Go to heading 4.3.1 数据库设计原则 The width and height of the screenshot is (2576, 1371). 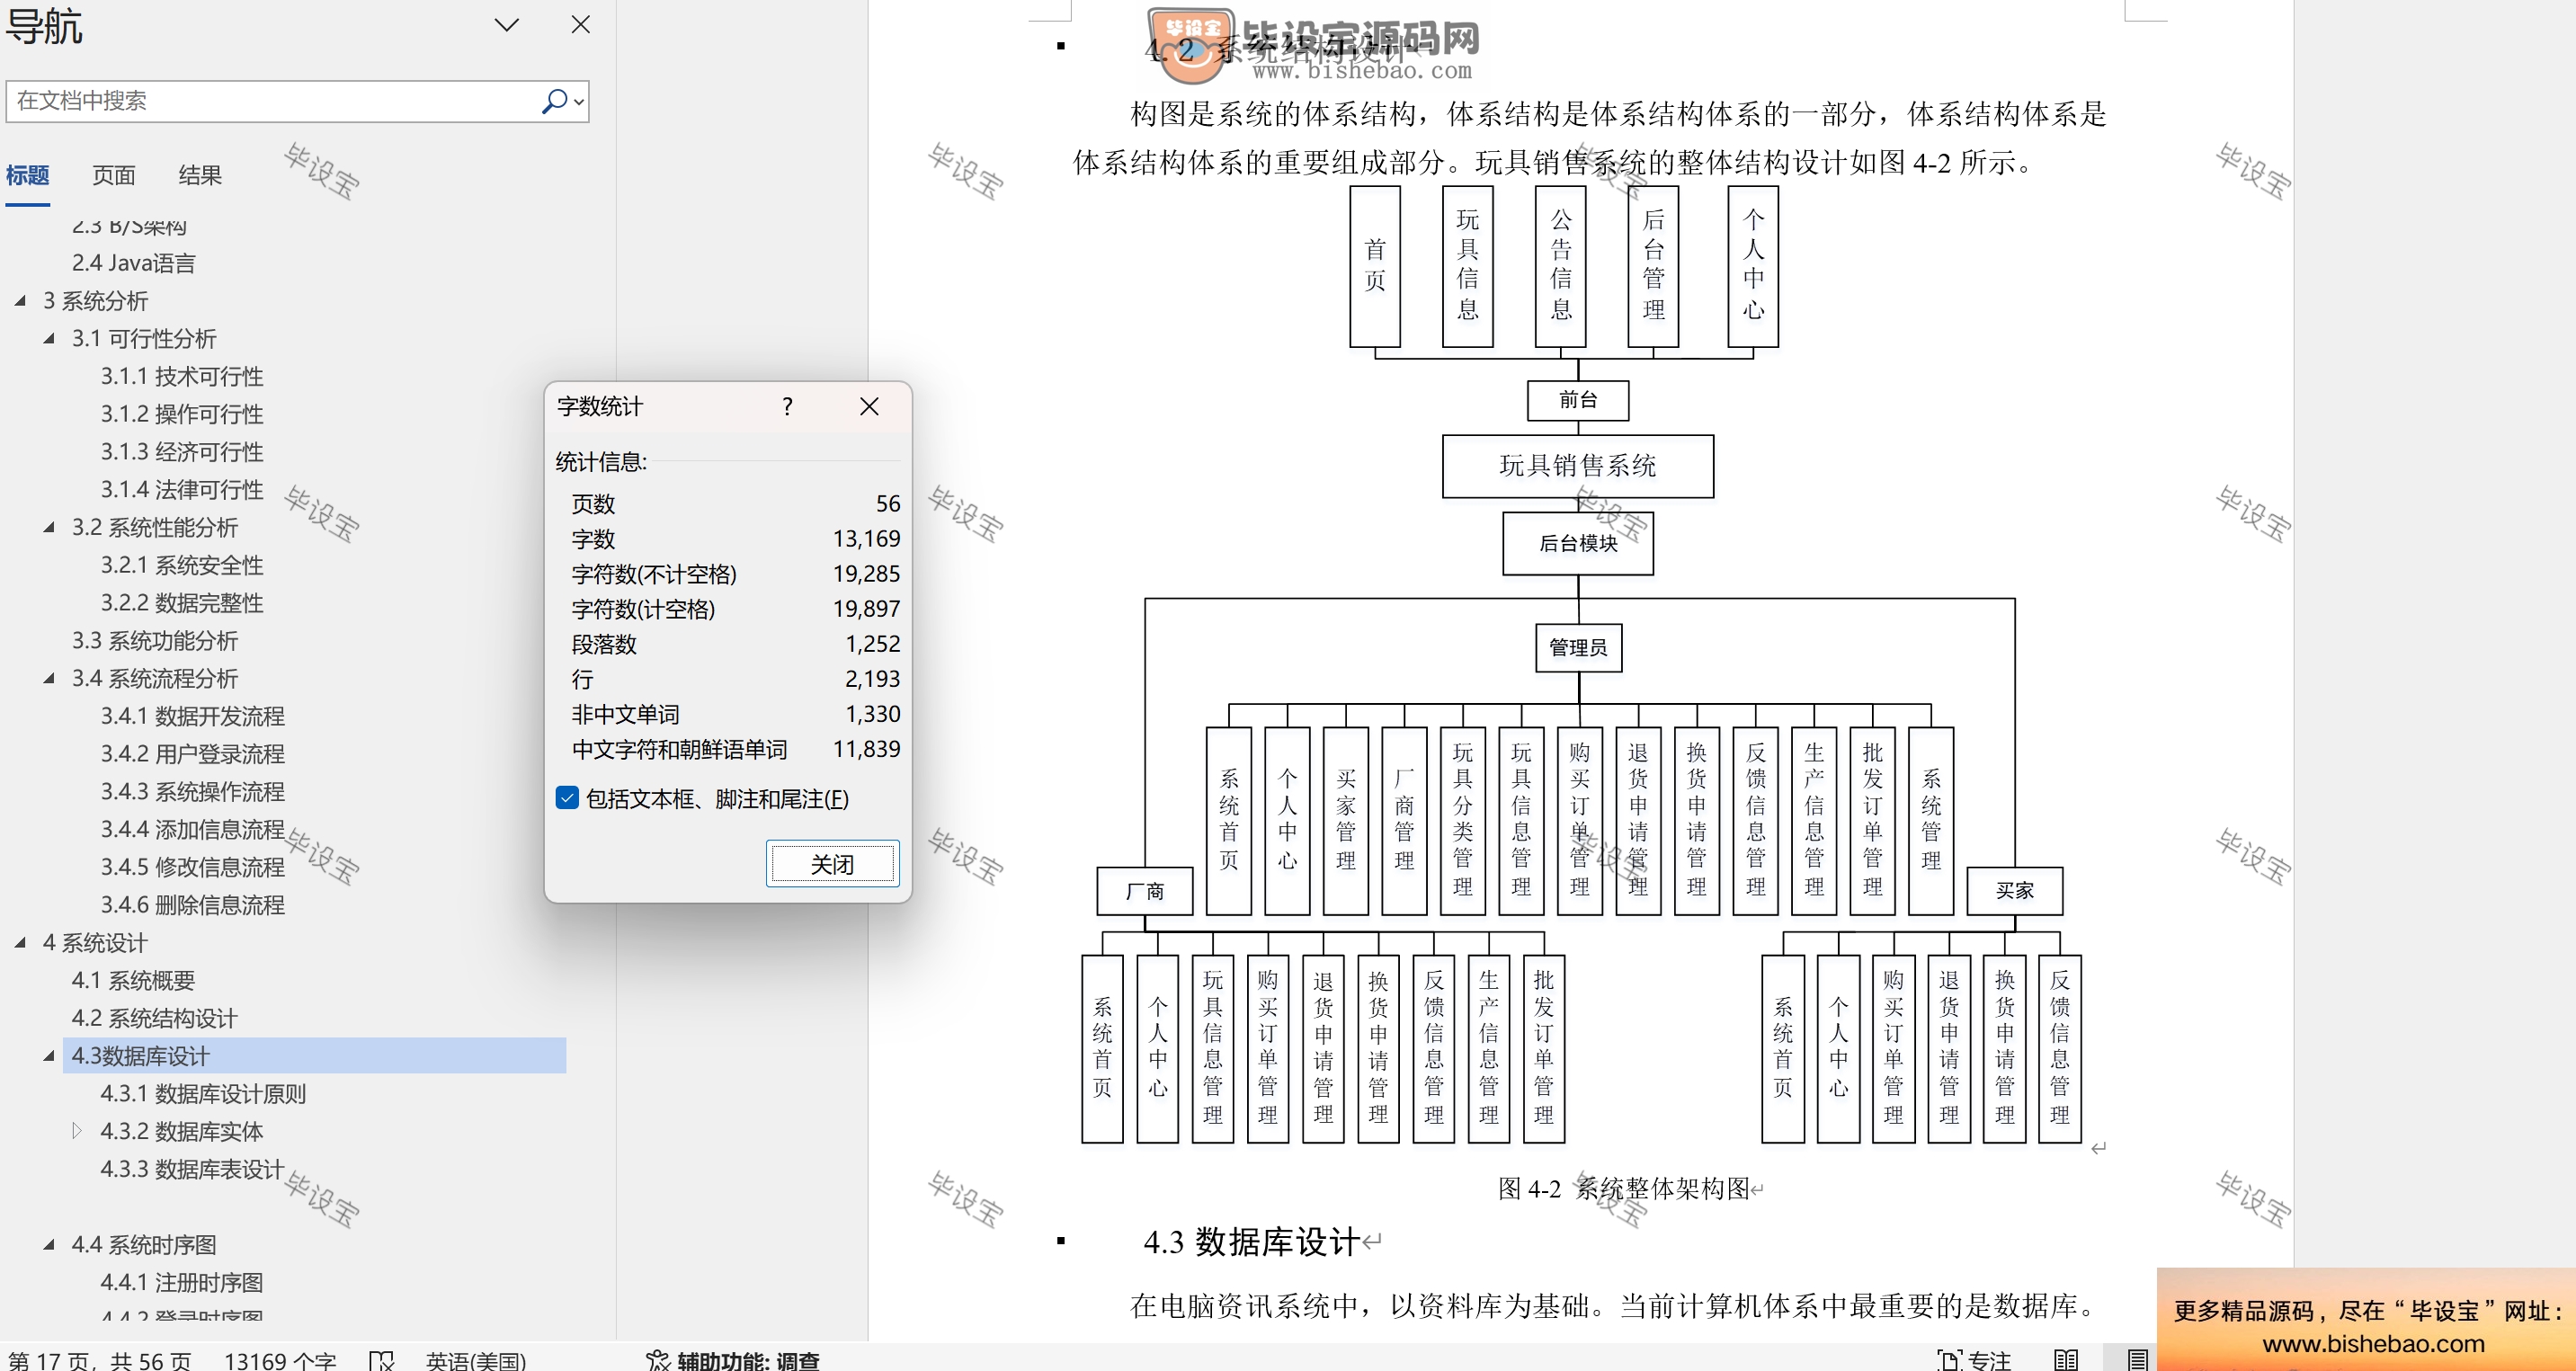tap(204, 1094)
